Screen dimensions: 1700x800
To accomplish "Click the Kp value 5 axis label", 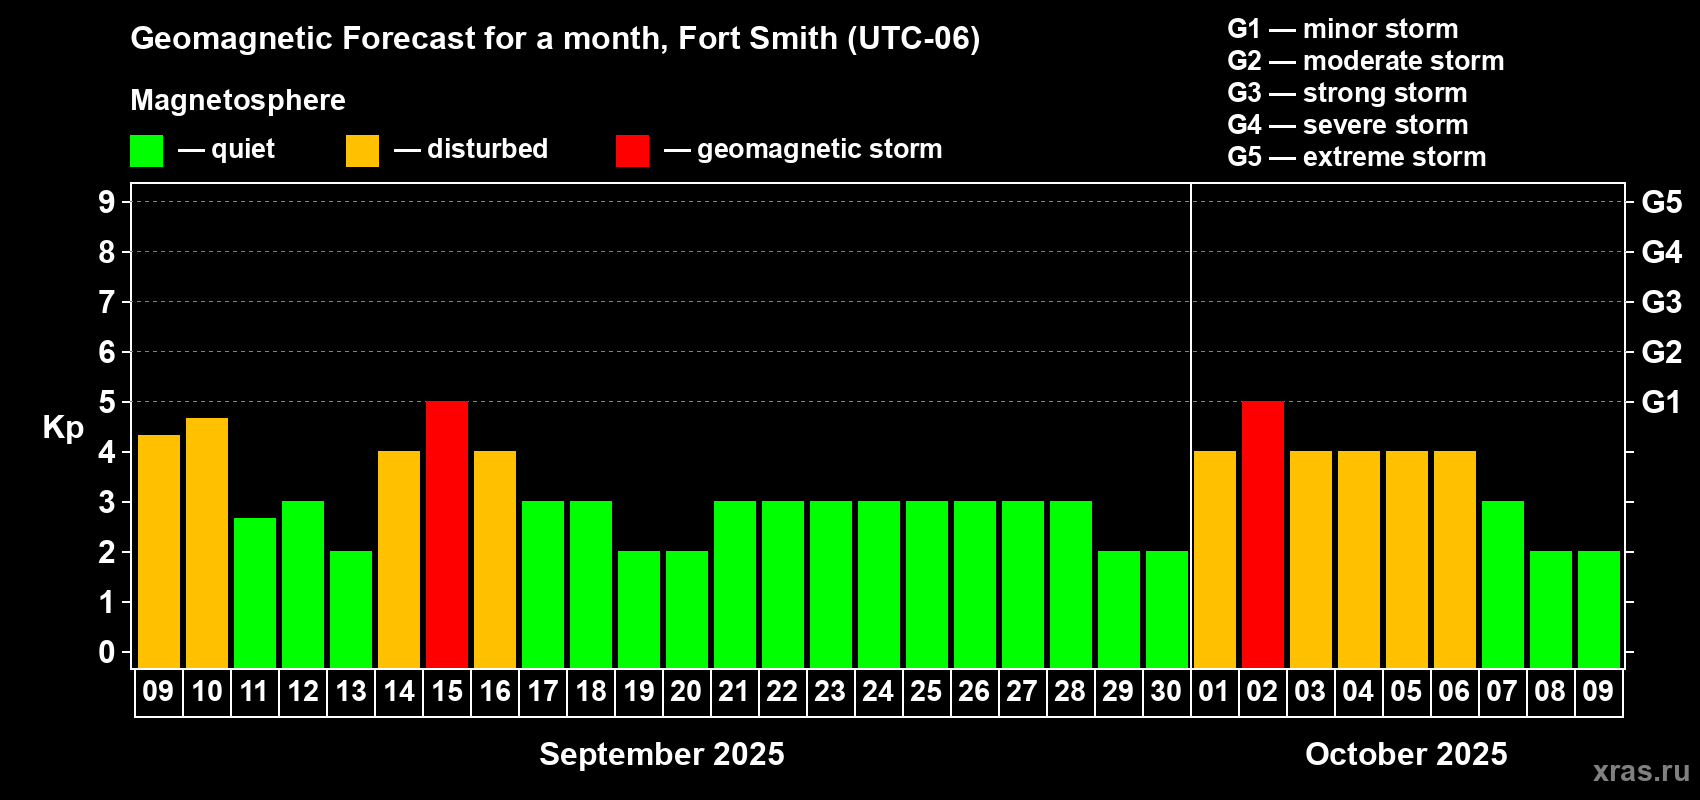I will (107, 402).
